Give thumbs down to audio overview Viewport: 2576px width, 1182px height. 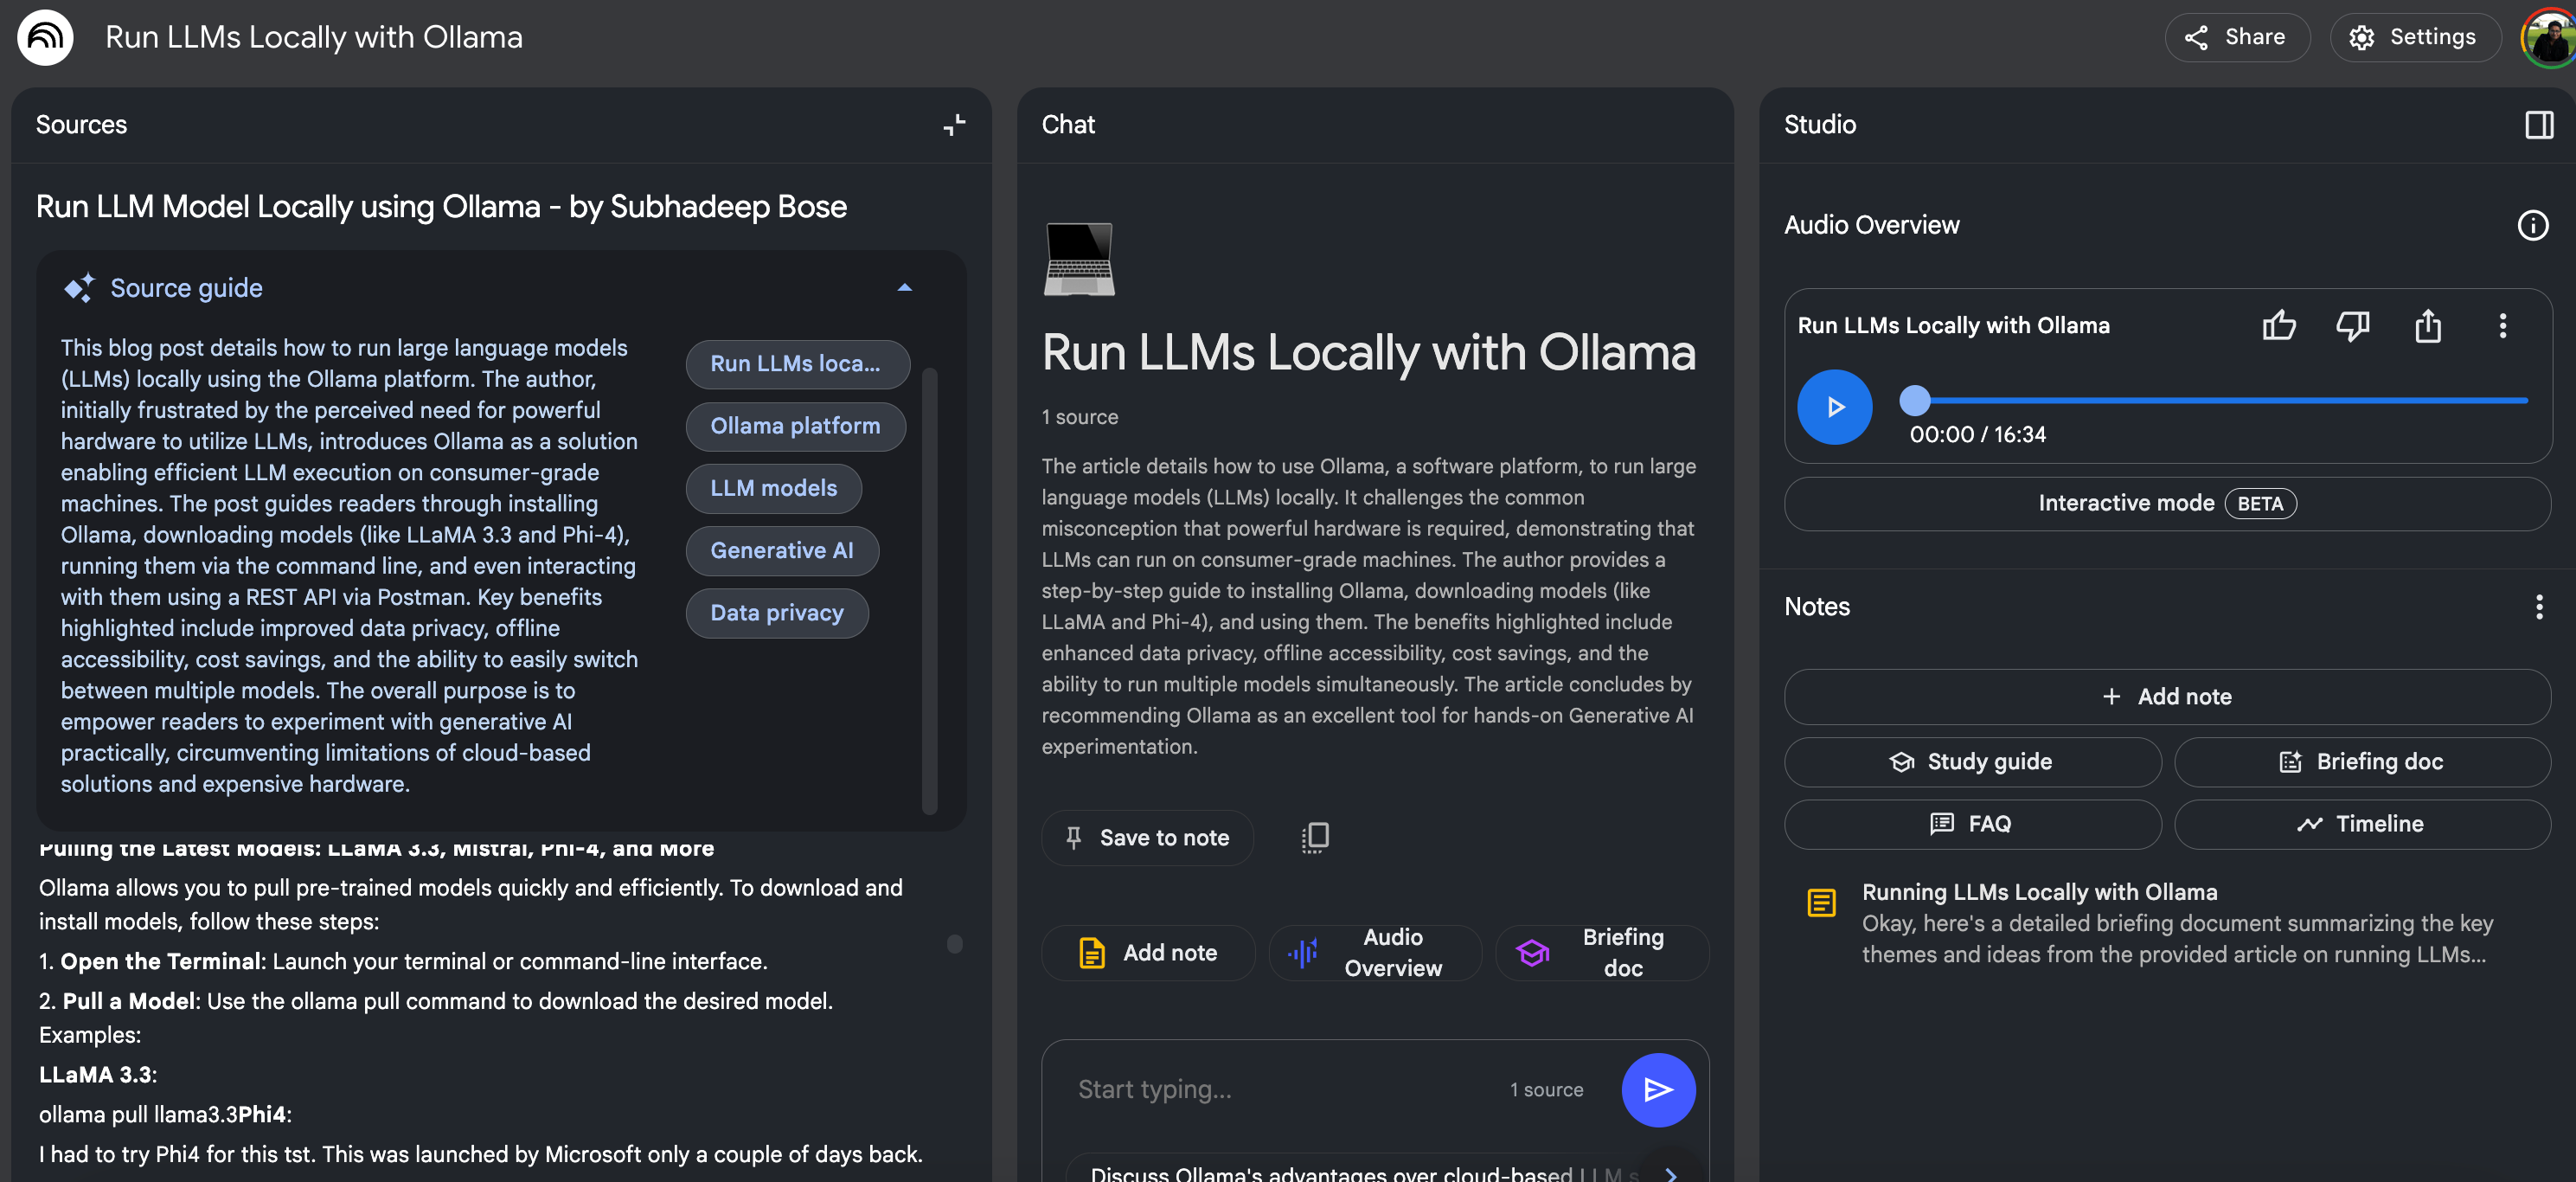2352,326
